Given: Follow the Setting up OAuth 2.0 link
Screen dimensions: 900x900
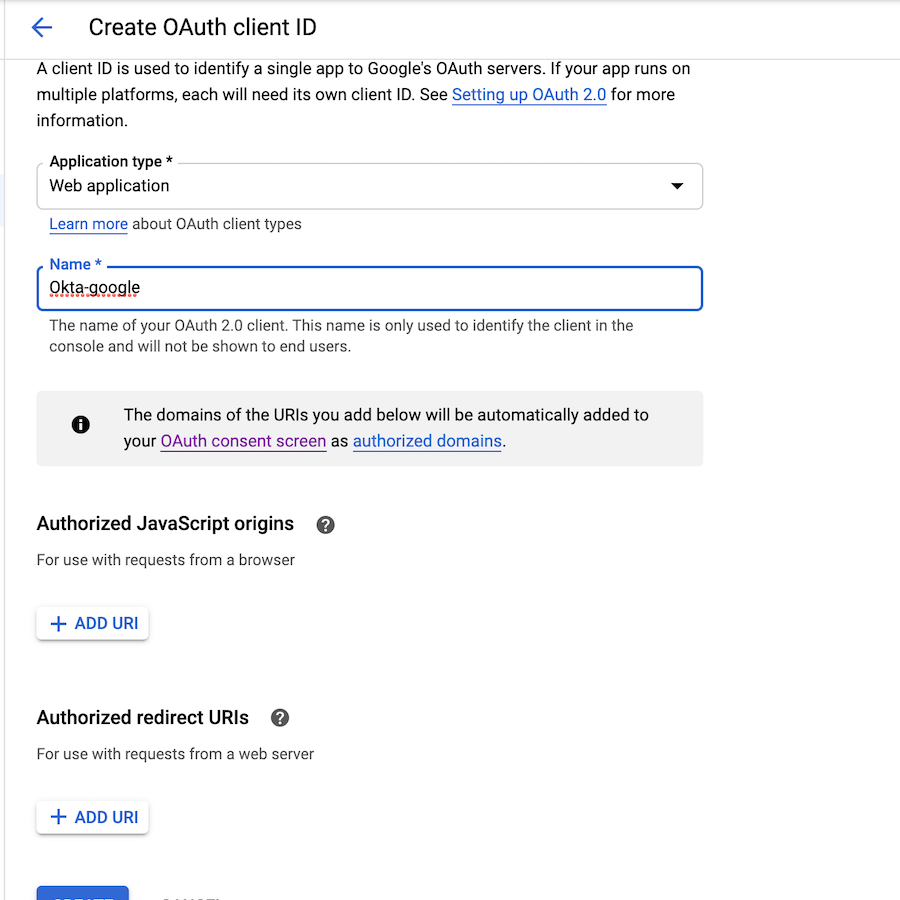Looking at the screenshot, I should 529,94.
